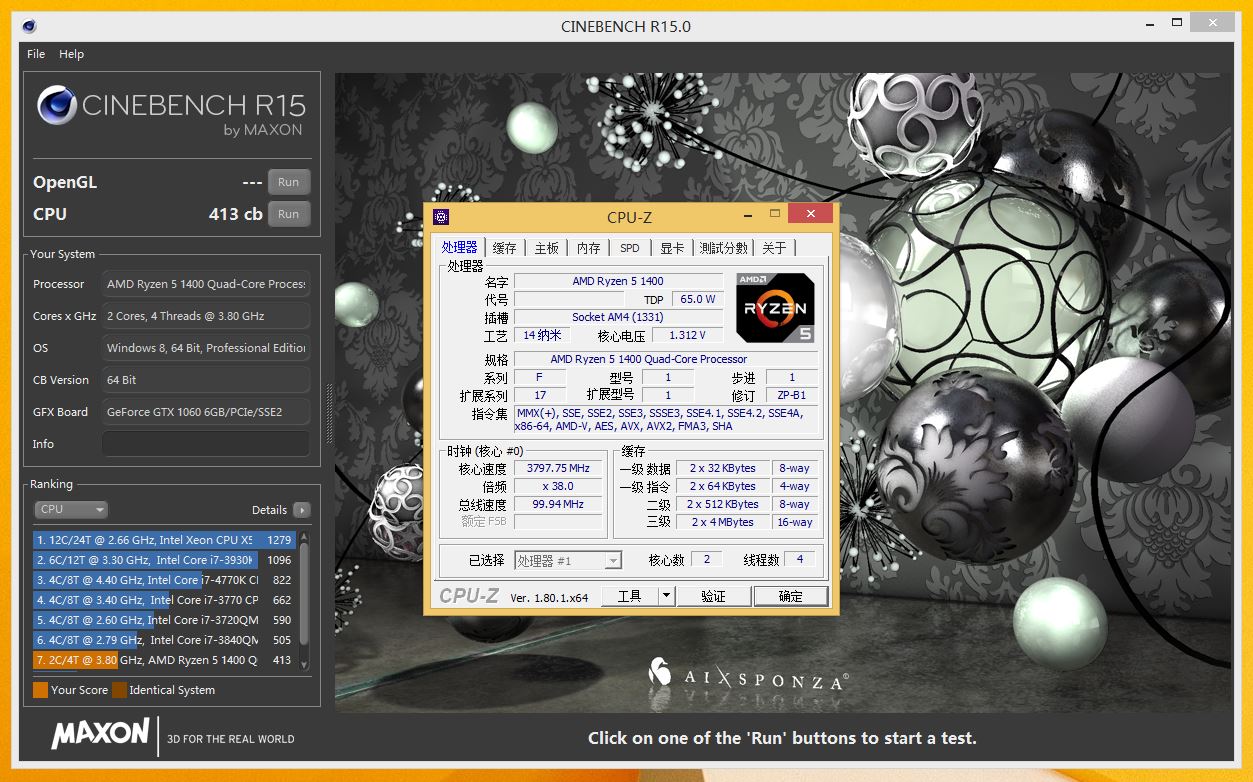Click the CPU-Z brand logo next to the version
This screenshot has width=1253, height=782.
[471, 595]
